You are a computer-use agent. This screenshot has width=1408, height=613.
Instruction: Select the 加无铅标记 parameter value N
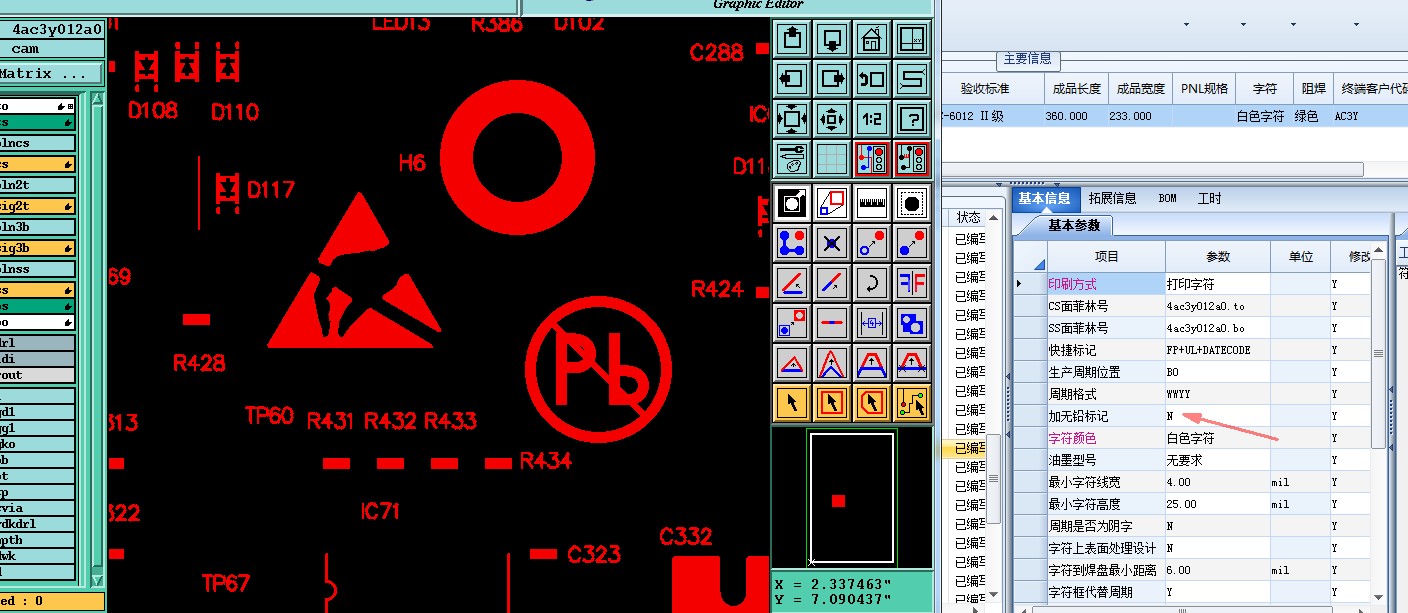1218,416
